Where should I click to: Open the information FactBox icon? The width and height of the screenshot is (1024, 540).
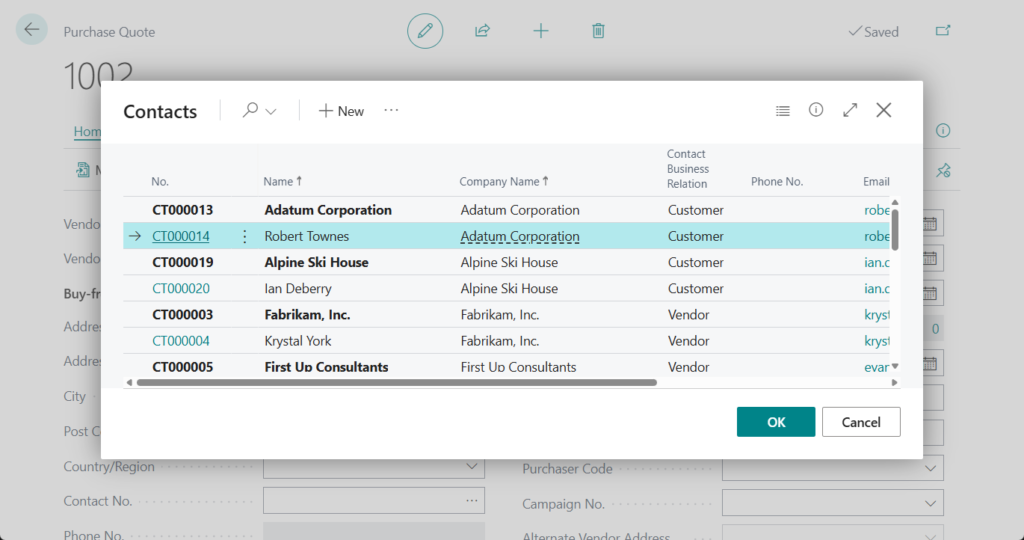point(816,110)
